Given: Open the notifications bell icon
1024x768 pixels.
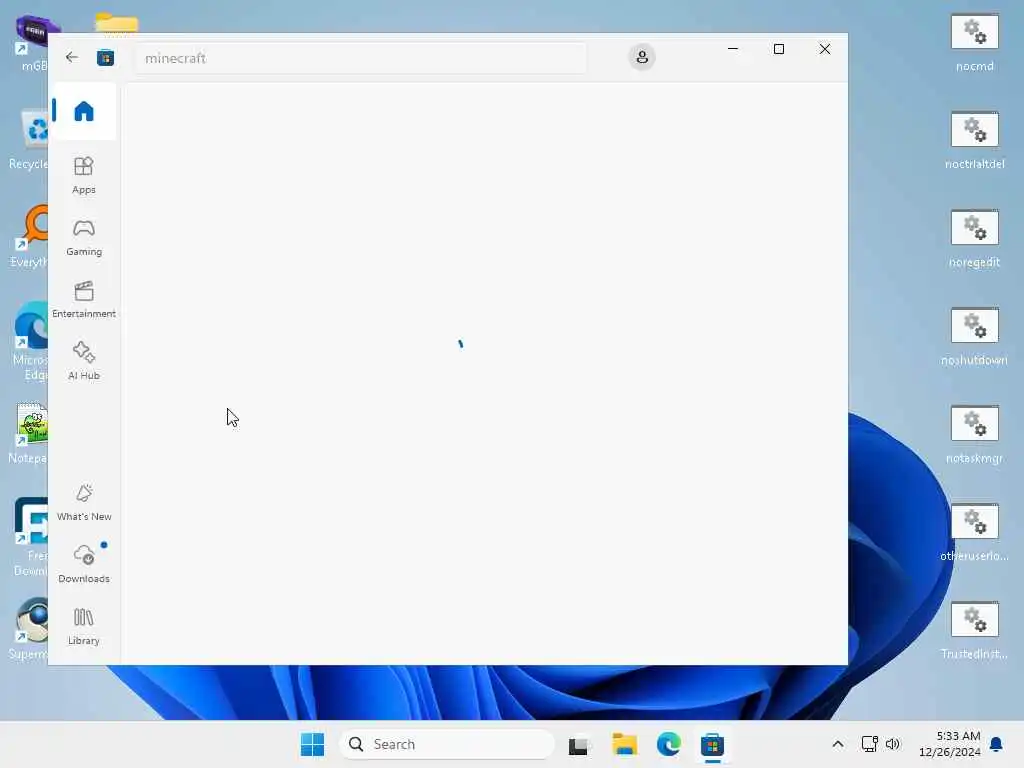Looking at the screenshot, I should [x=997, y=744].
